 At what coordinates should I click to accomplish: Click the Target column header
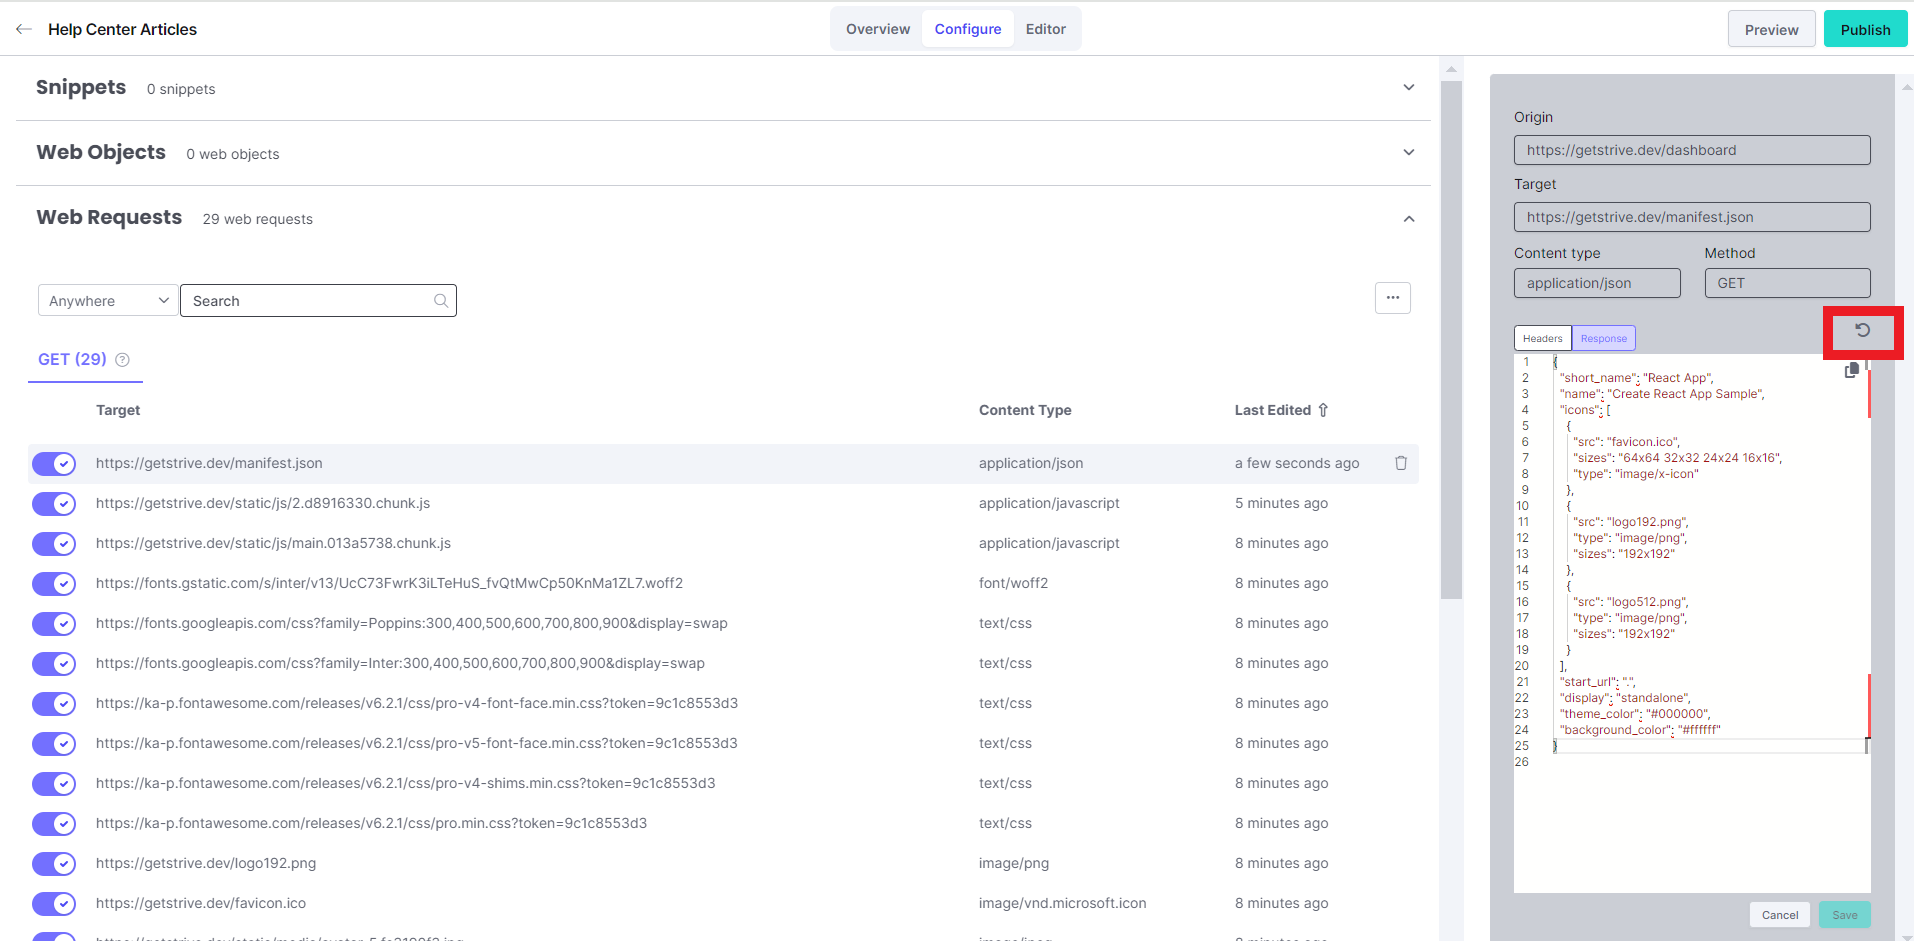tap(118, 410)
